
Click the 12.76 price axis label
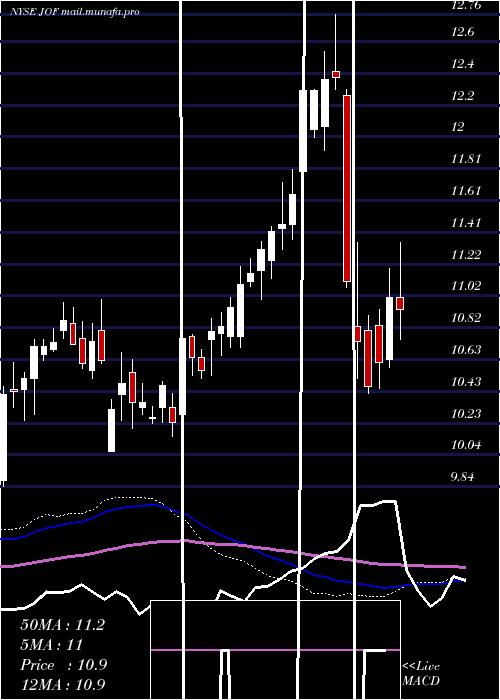click(466, 5)
